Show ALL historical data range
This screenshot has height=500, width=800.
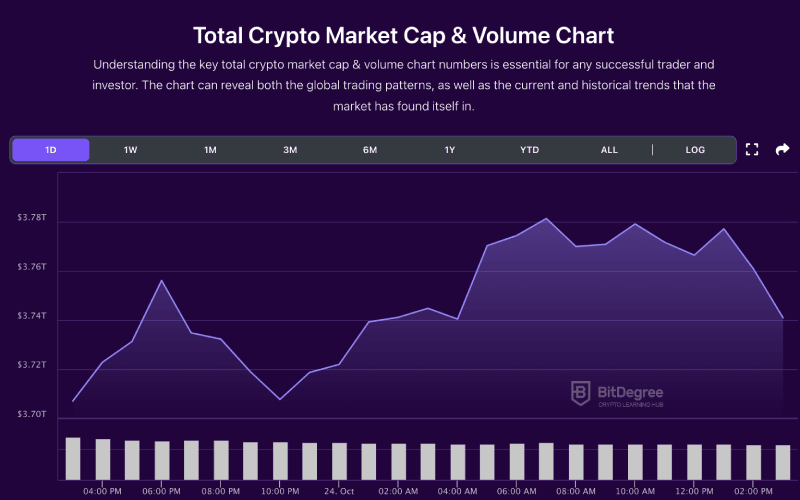(x=609, y=150)
